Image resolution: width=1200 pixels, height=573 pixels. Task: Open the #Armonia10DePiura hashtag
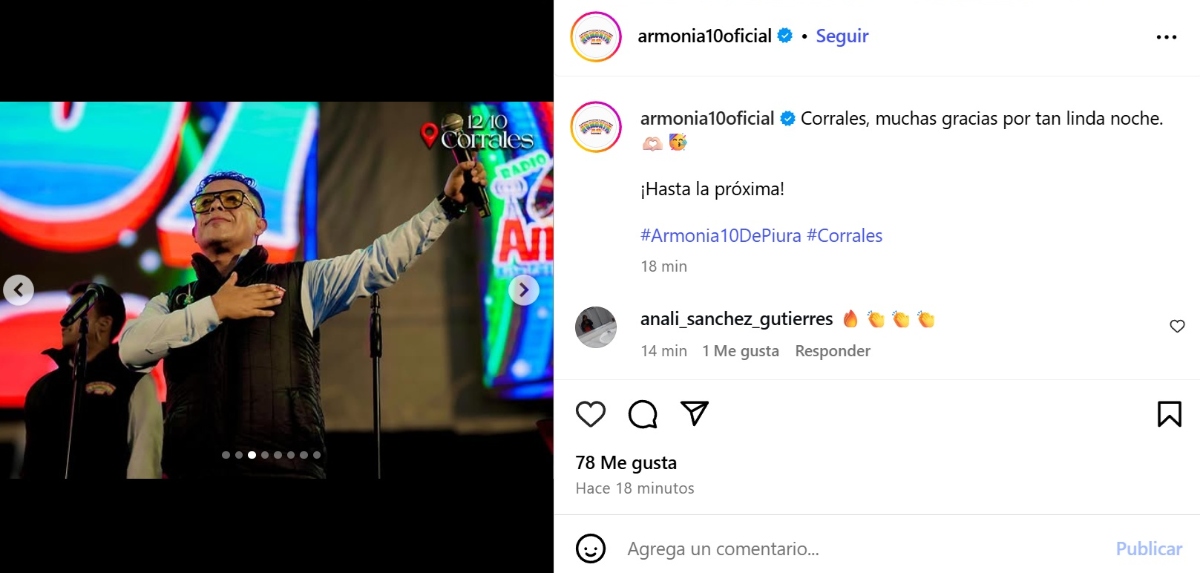tap(719, 236)
